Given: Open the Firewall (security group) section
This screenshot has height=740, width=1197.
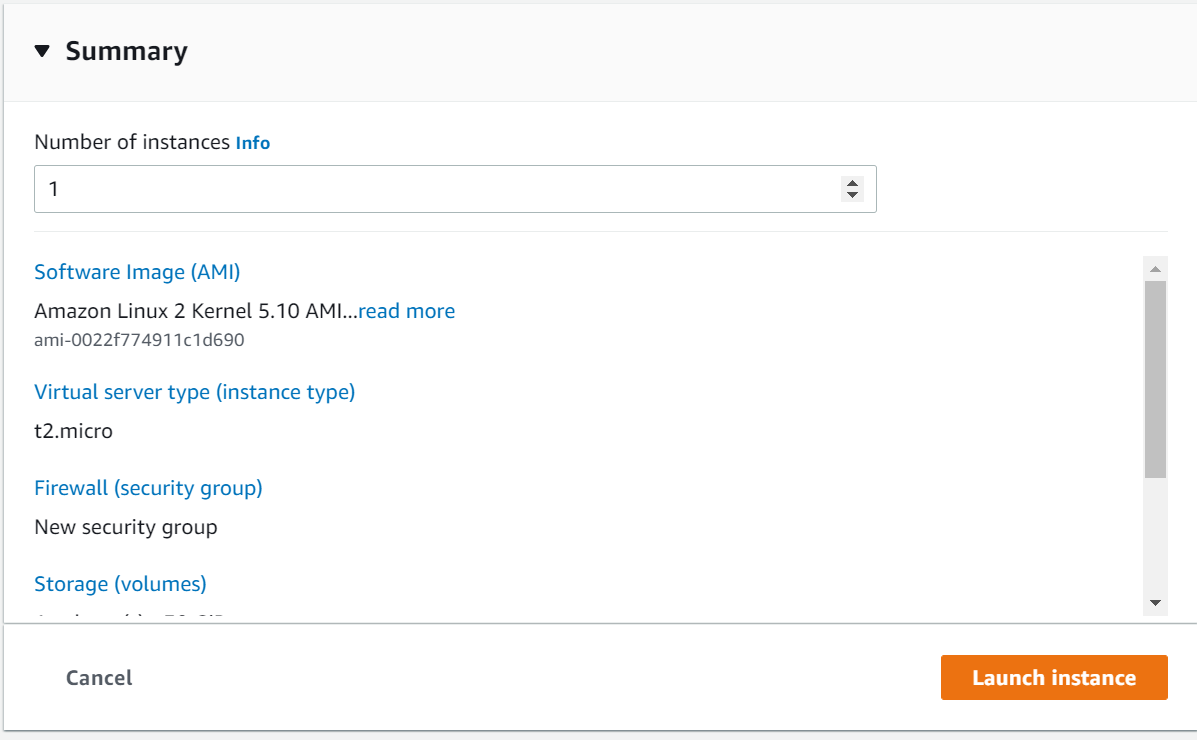Looking at the screenshot, I should pos(148,488).
